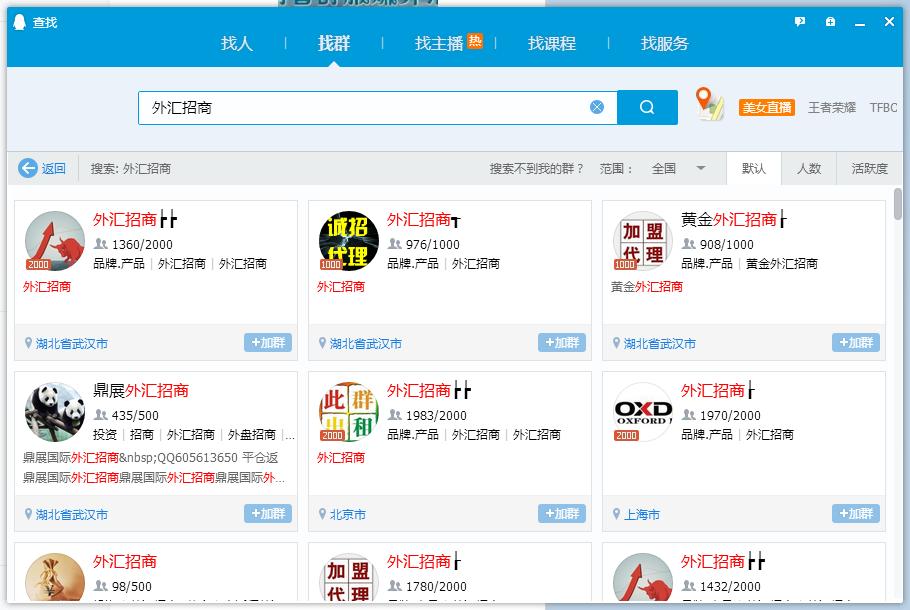Select the 默认 sorting option
Screen dimensions: 910x610
pyautogui.click(x=753, y=168)
